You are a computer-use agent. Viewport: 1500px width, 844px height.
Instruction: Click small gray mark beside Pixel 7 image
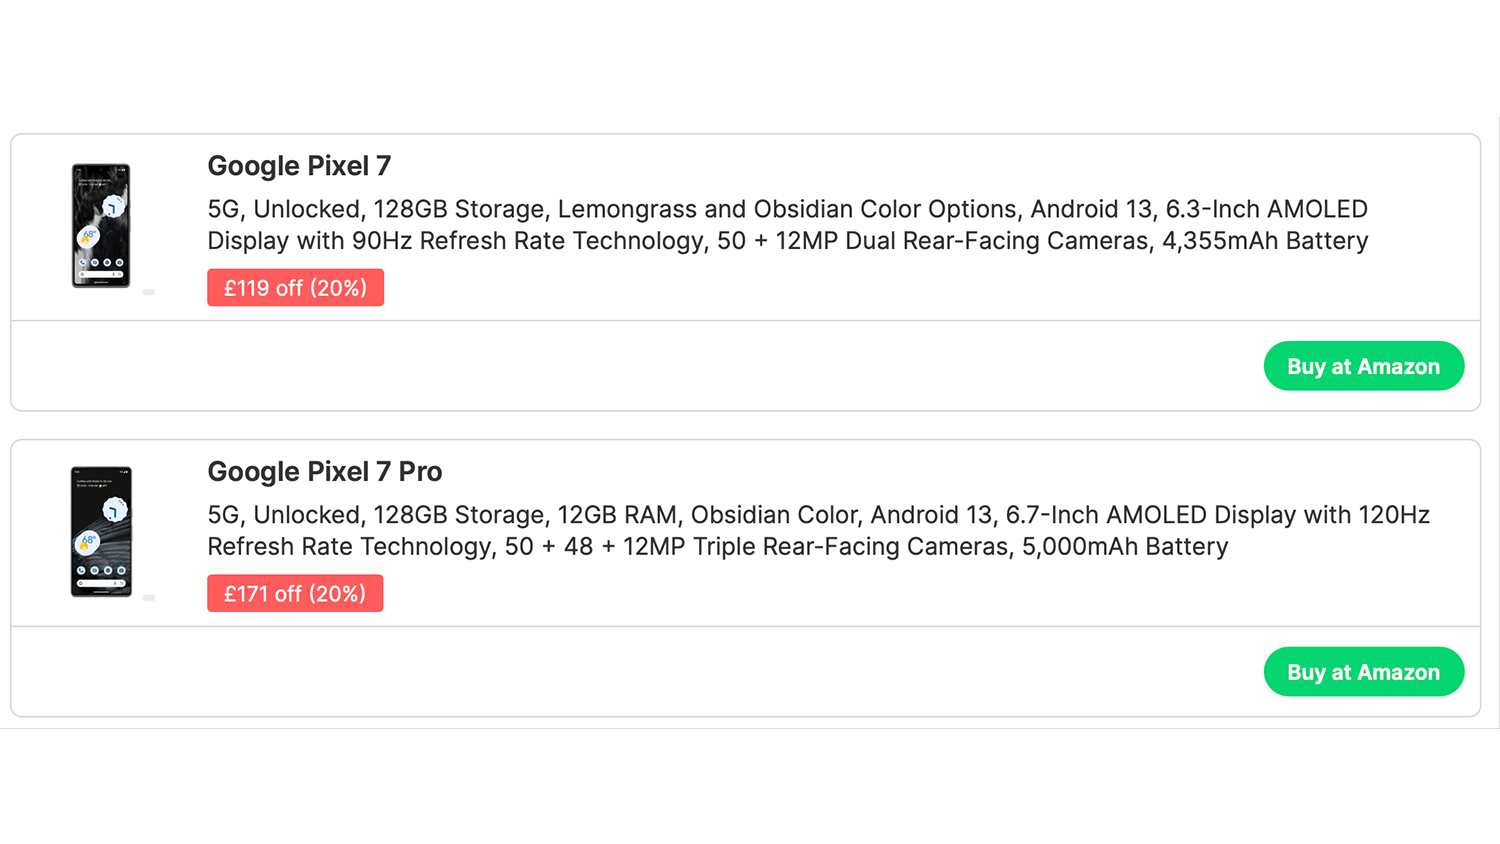(149, 292)
